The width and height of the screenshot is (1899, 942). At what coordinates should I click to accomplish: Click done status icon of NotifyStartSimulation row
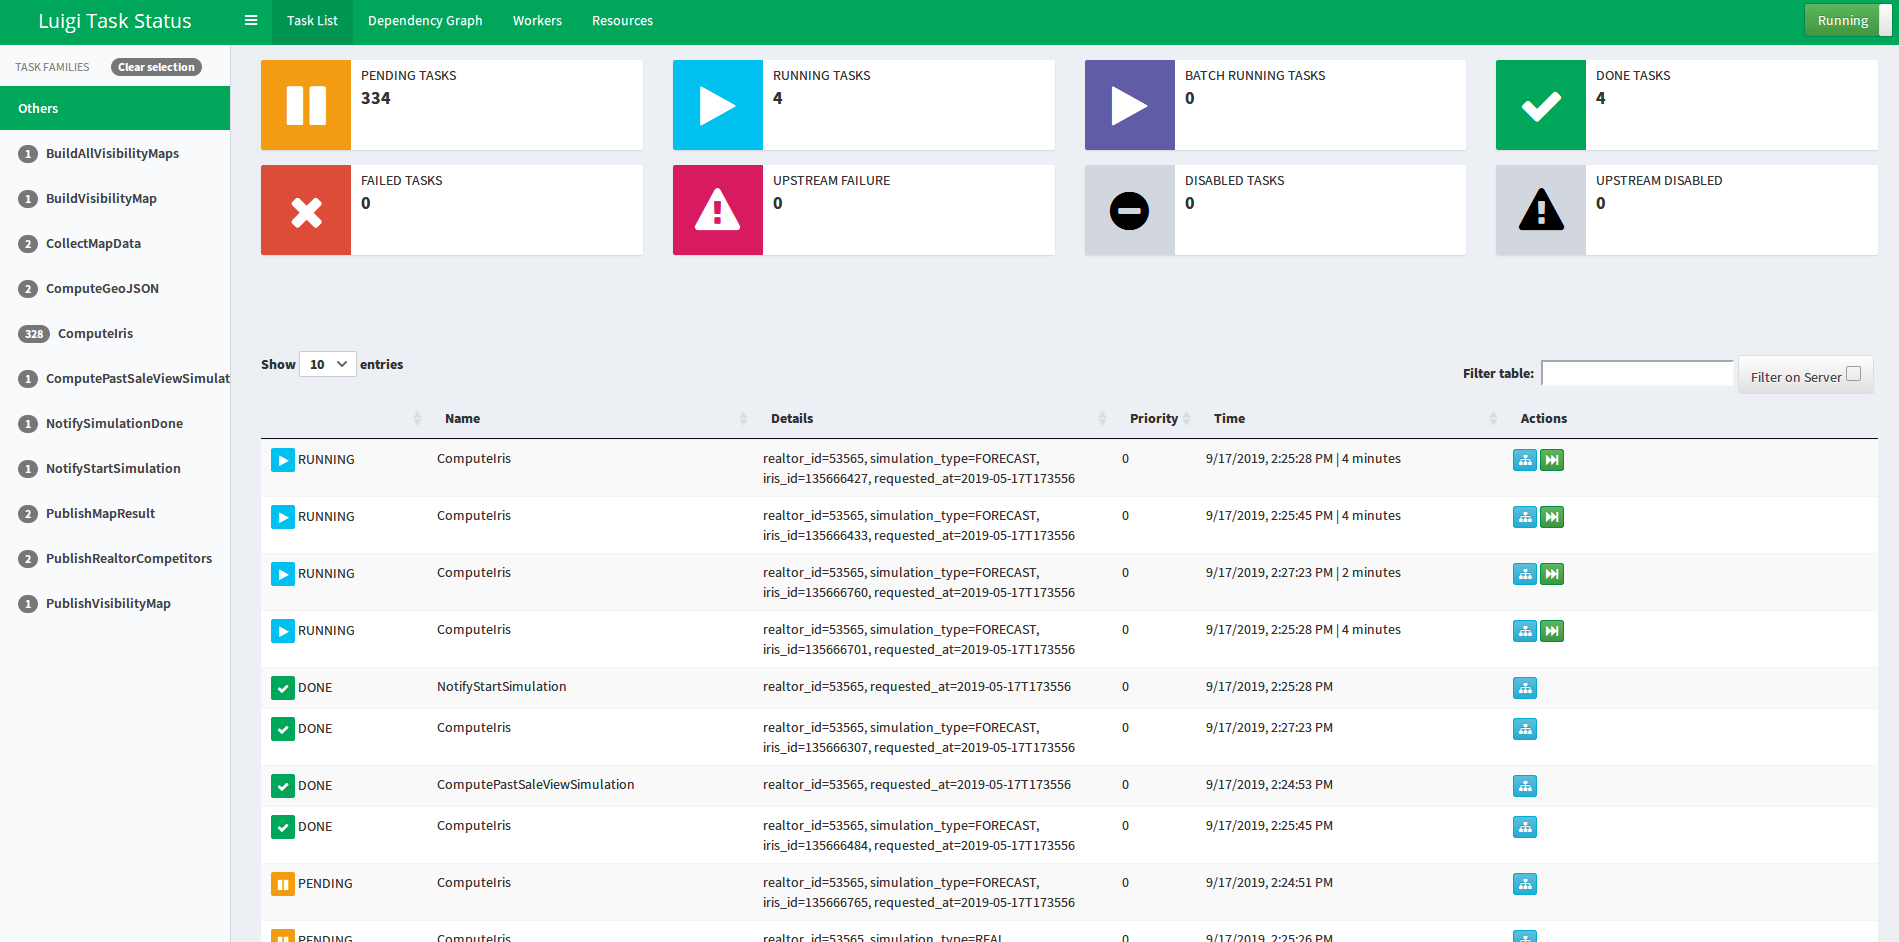(283, 688)
